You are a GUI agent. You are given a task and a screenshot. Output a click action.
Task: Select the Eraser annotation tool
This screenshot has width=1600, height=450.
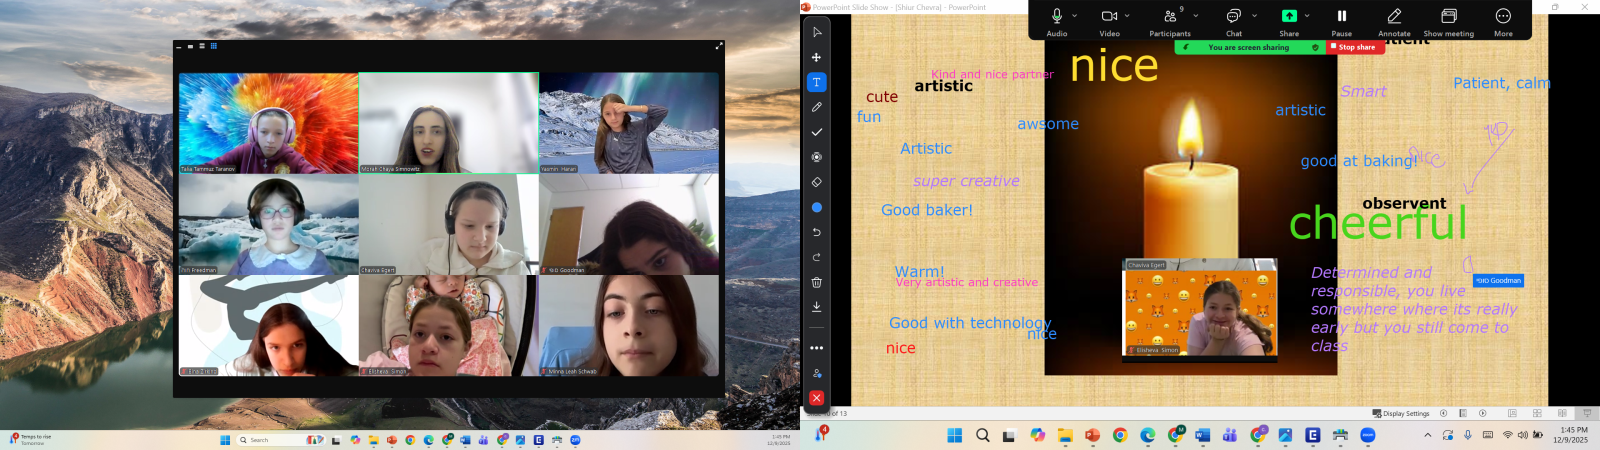coord(816,182)
